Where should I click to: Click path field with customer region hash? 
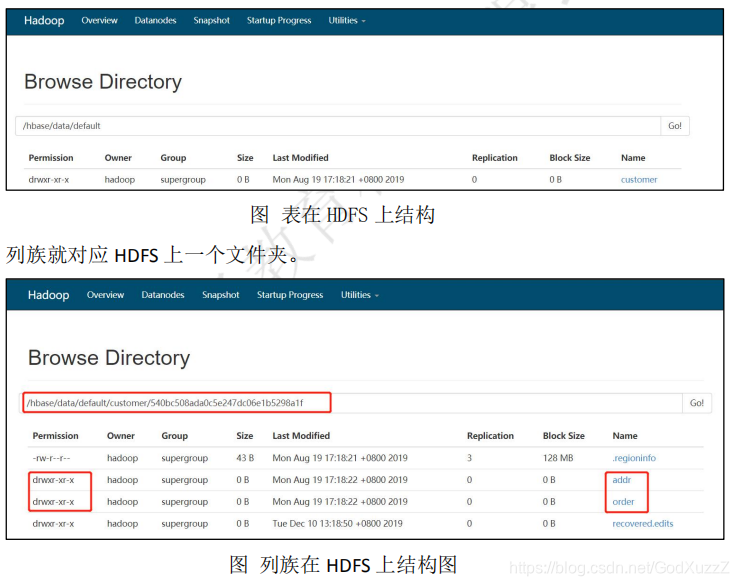click(x=351, y=403)
